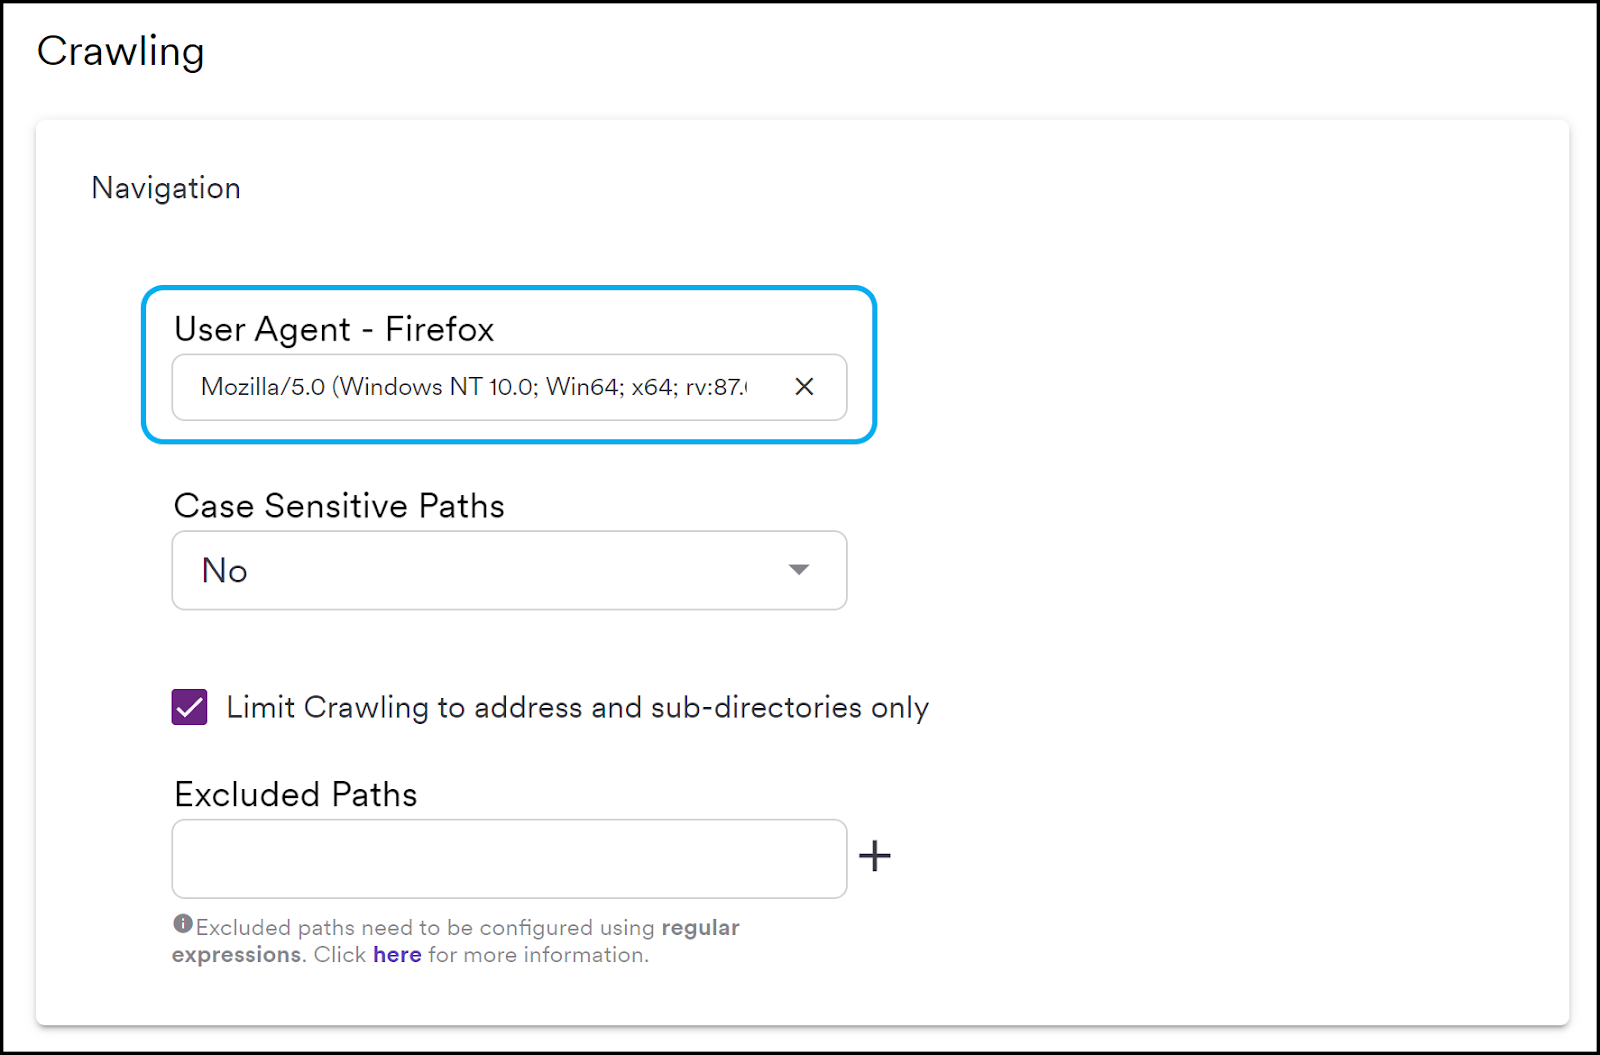Expand the Case Sensitive Paths dropdown arrow

pos(798,570)
